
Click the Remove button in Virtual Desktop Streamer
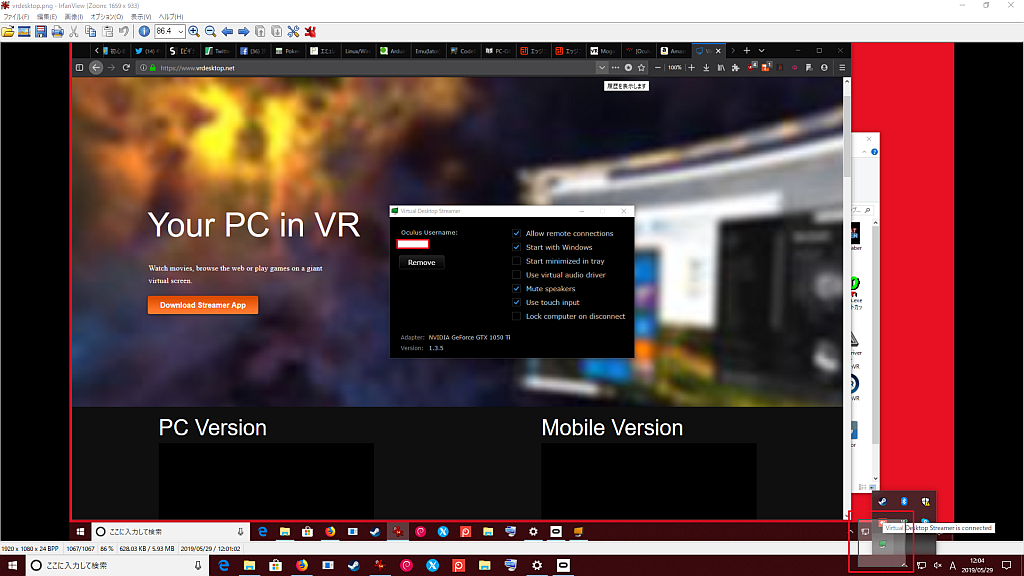pos(421,263)
